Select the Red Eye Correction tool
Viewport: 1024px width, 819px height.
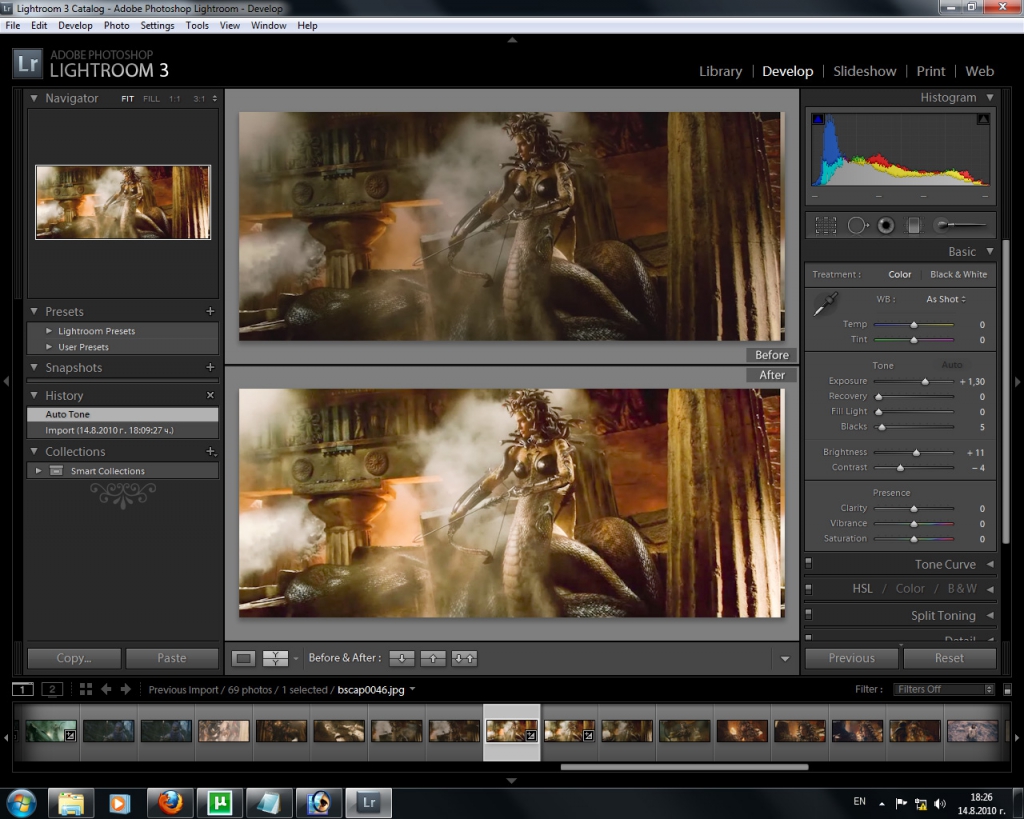click(x=885, y=225)
